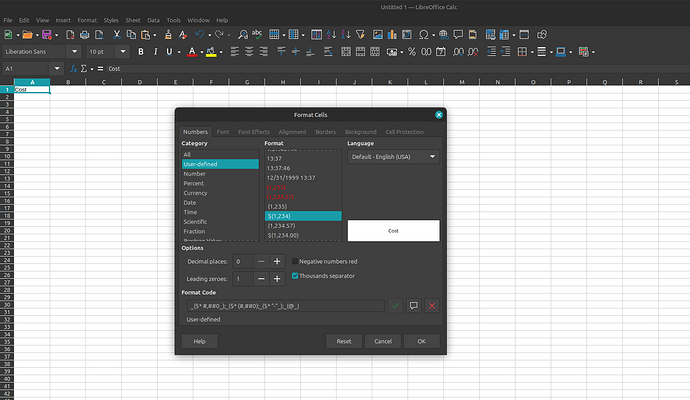Click the Underline toolbar icon
Image resolution: width=690 pixels, height=400 pixels.
pos(169,51)
